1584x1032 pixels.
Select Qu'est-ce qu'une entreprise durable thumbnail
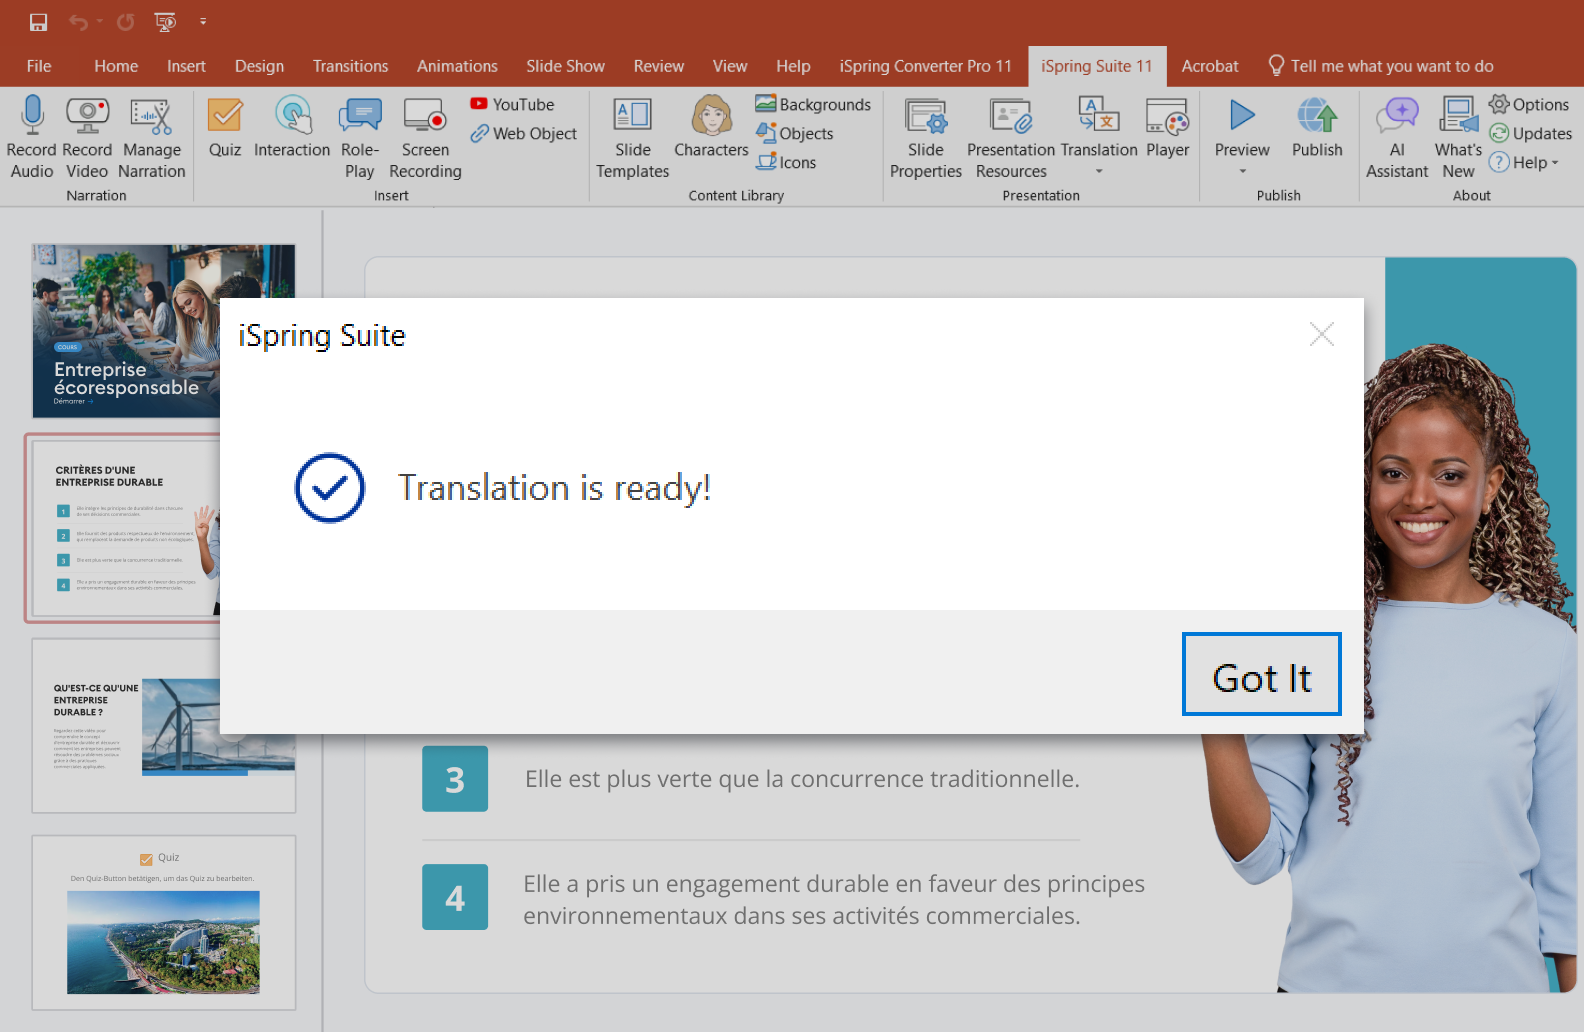point(126,726)
